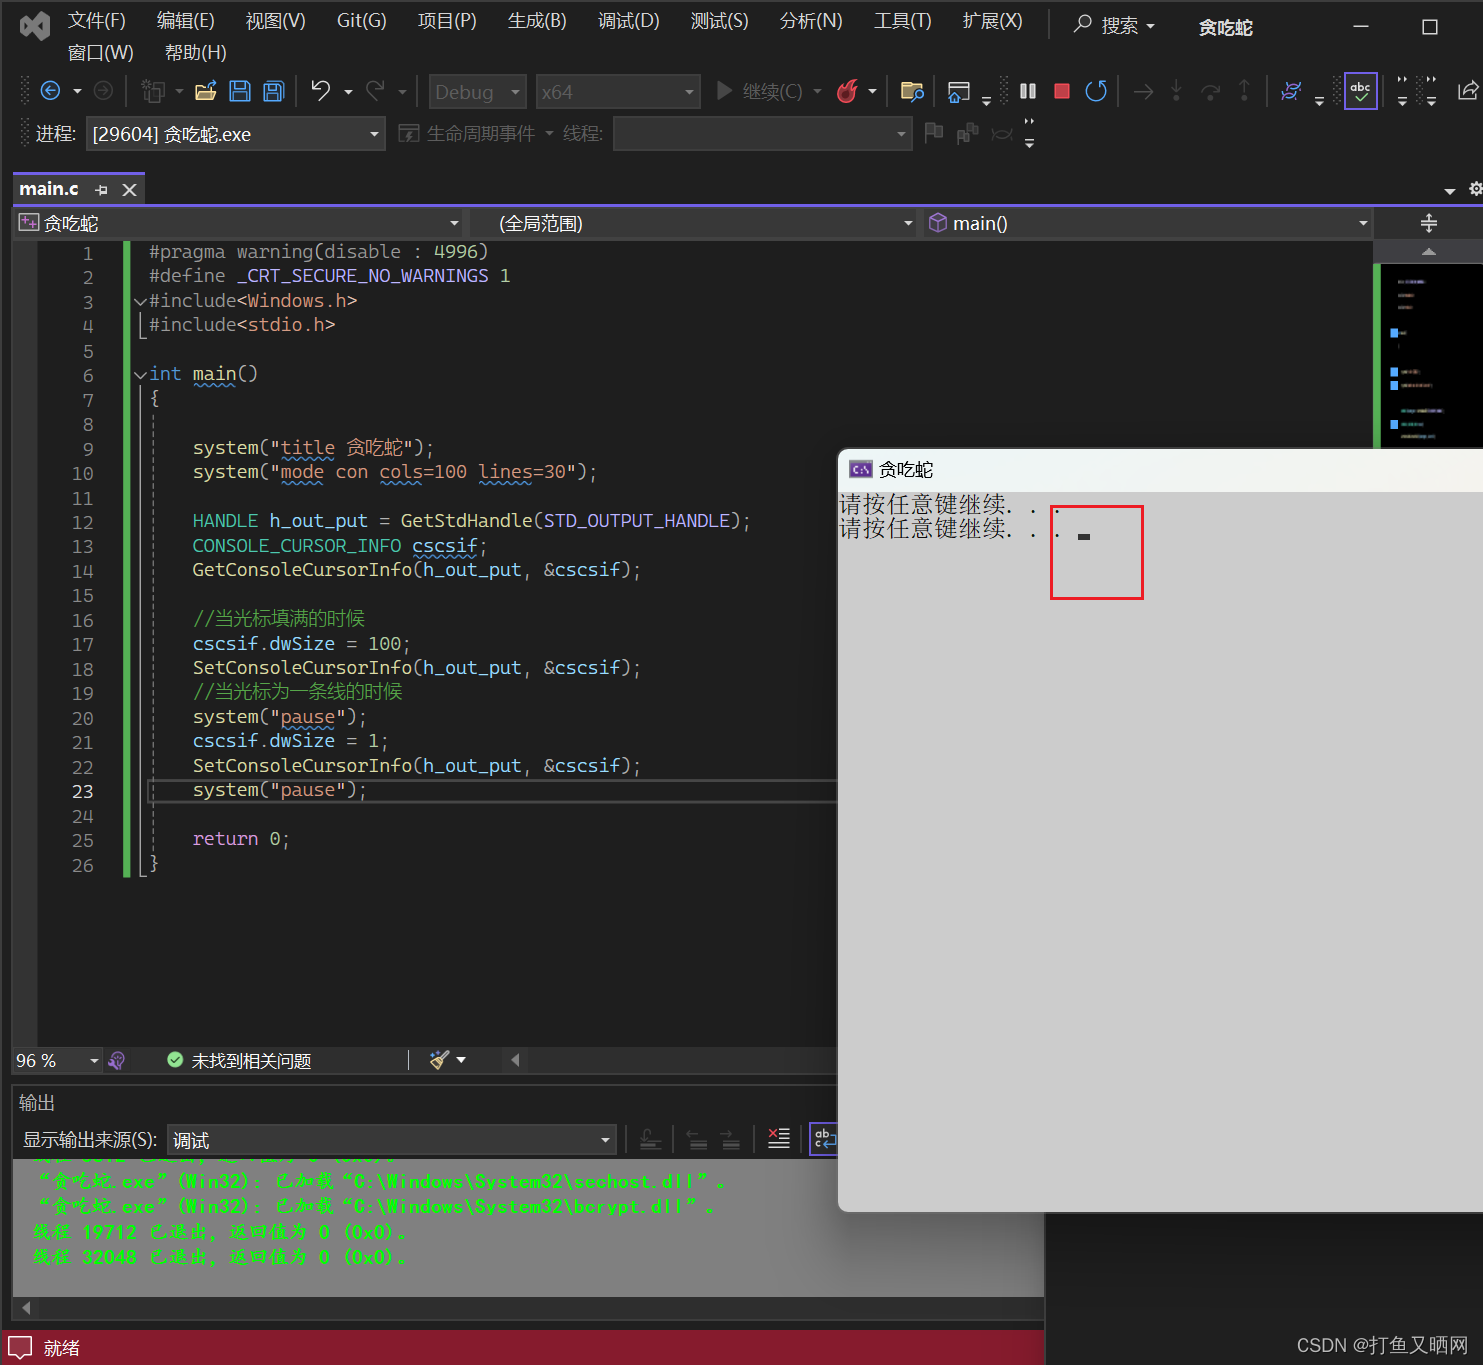The height and width of the screenshot is (1365, 1483).
Task: Open a file with the folder icon
Action: click(x=206, y=91)
